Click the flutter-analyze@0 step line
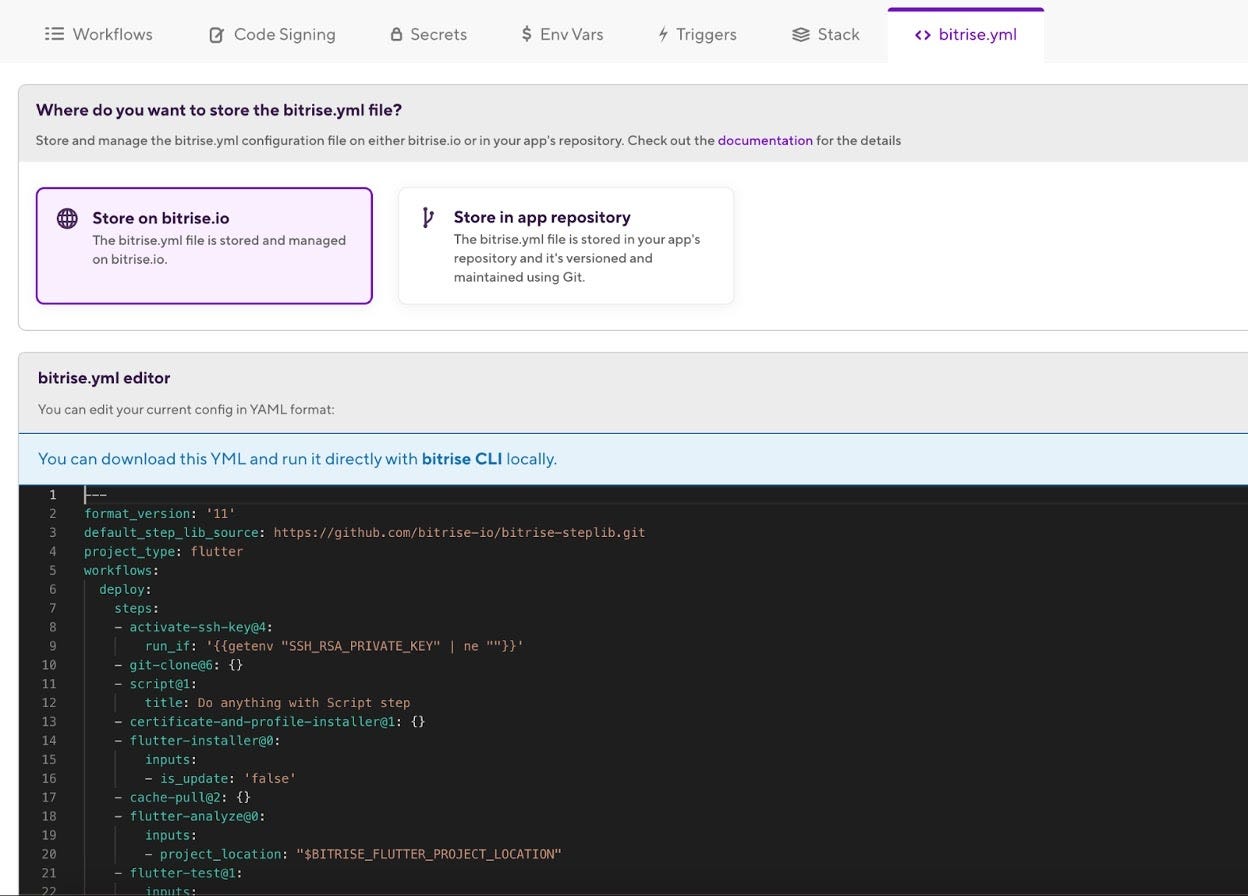The height and width of the screenshot is (896, 1248). [190, 817]
